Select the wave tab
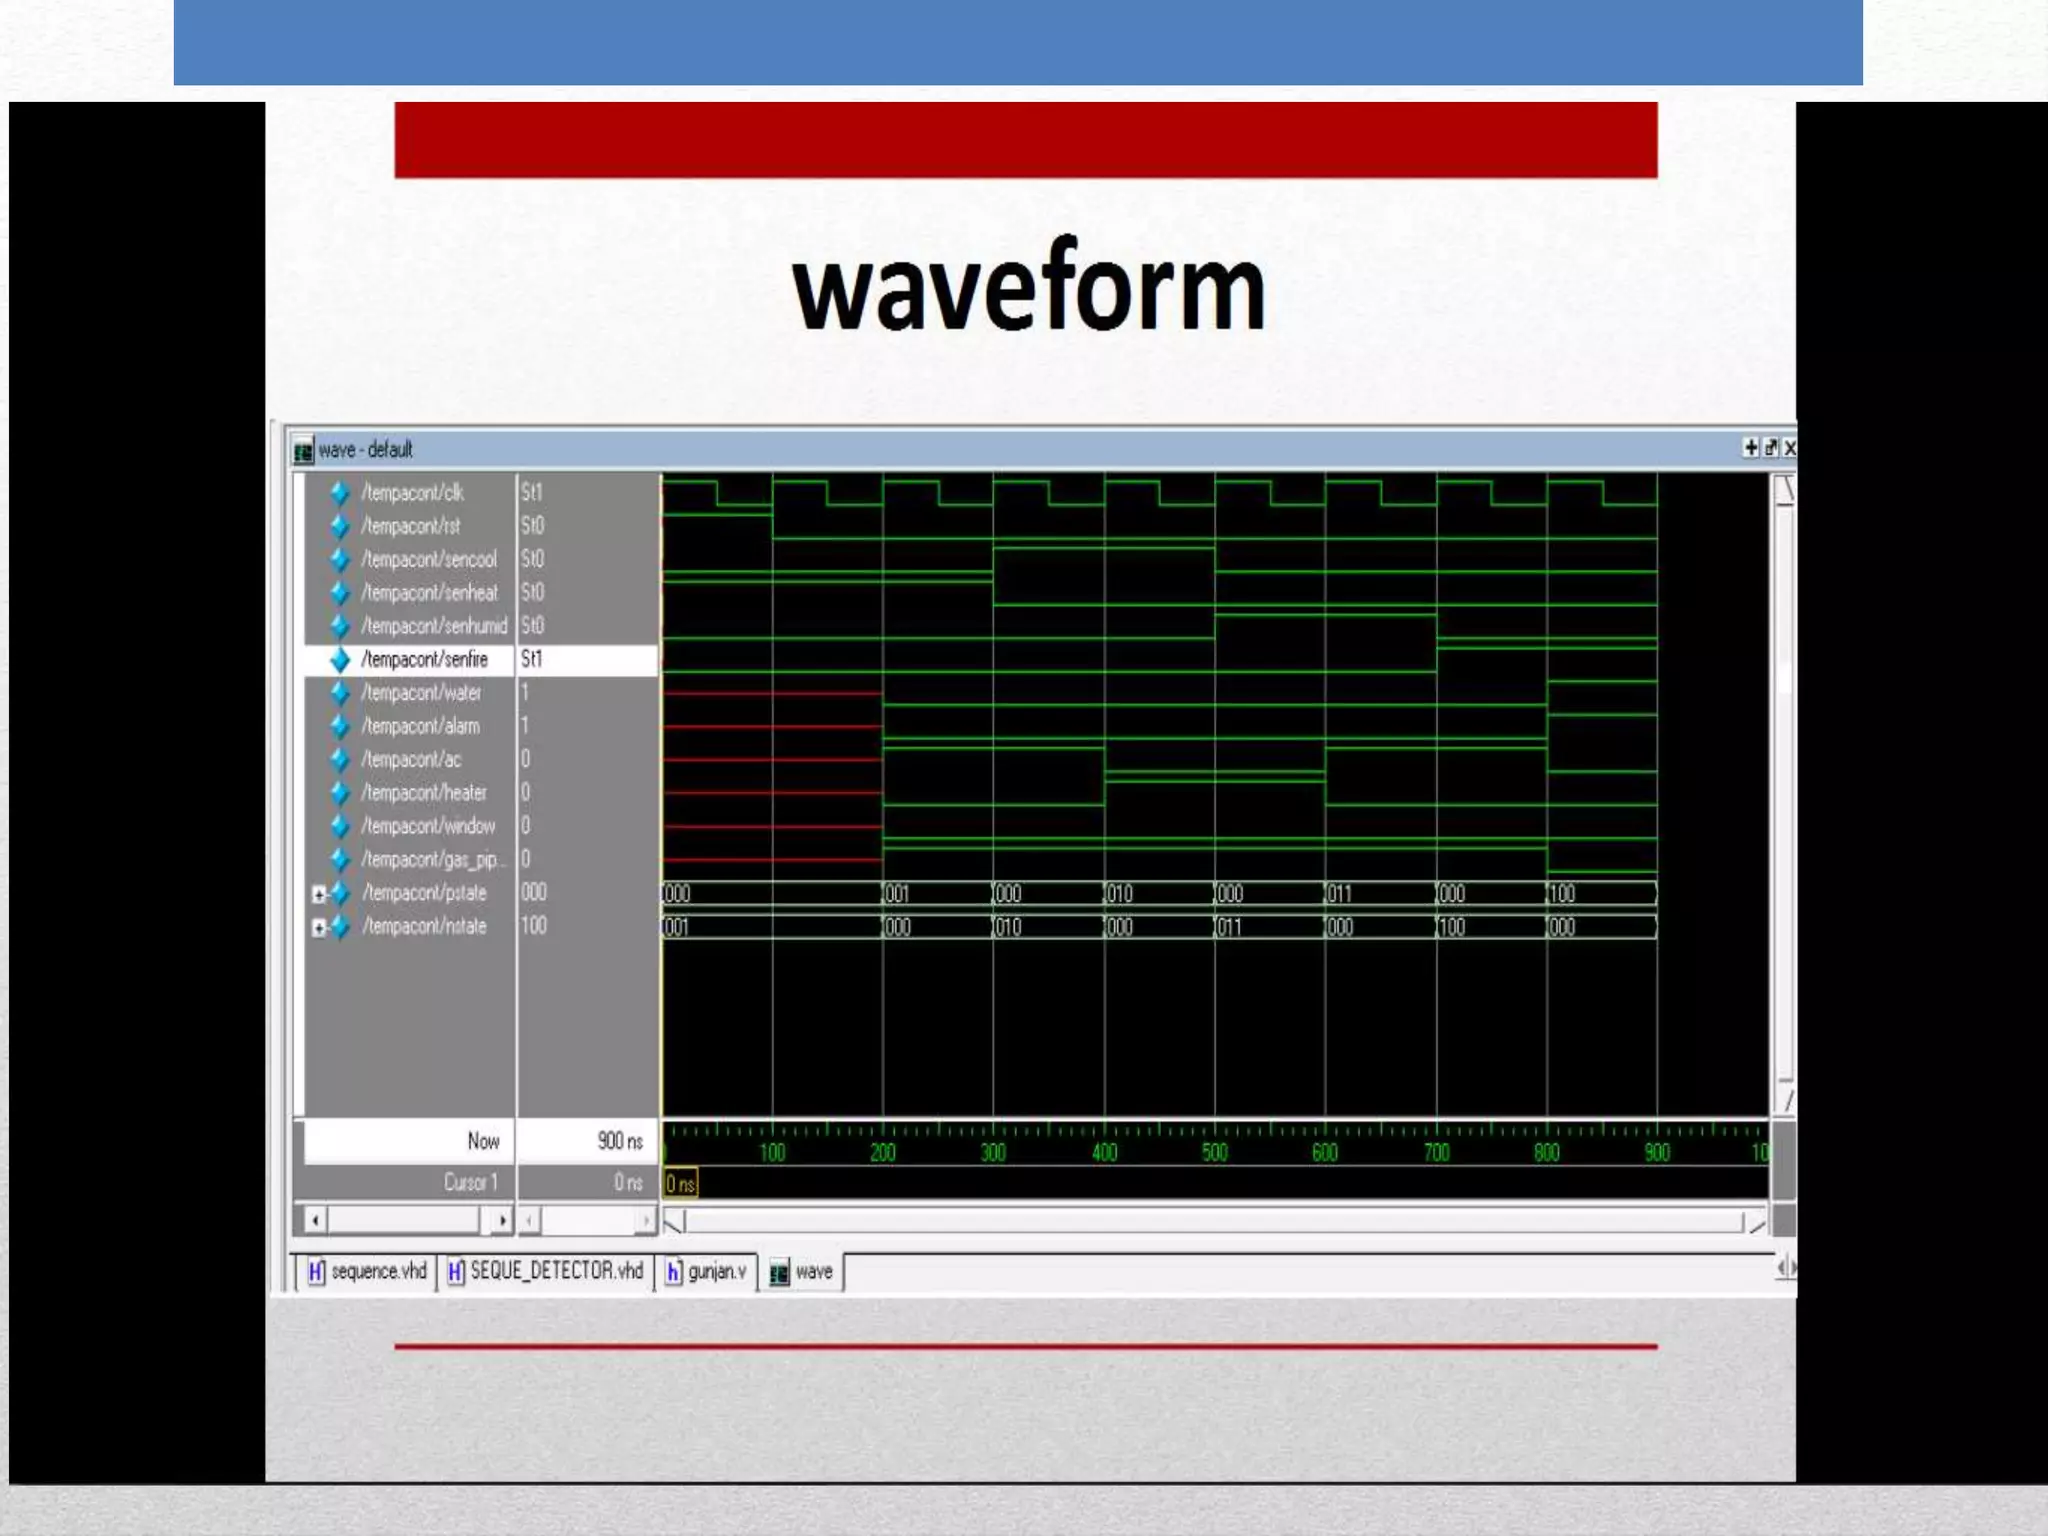Screen dimensions: 2048x1536 802,1272
